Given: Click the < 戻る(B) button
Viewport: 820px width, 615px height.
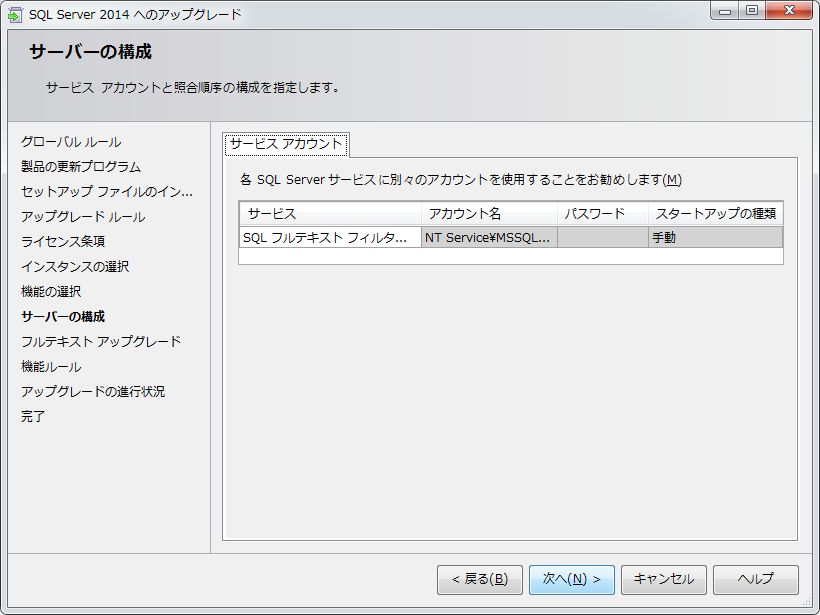Looking at the screenshot, I should point(479,579).
